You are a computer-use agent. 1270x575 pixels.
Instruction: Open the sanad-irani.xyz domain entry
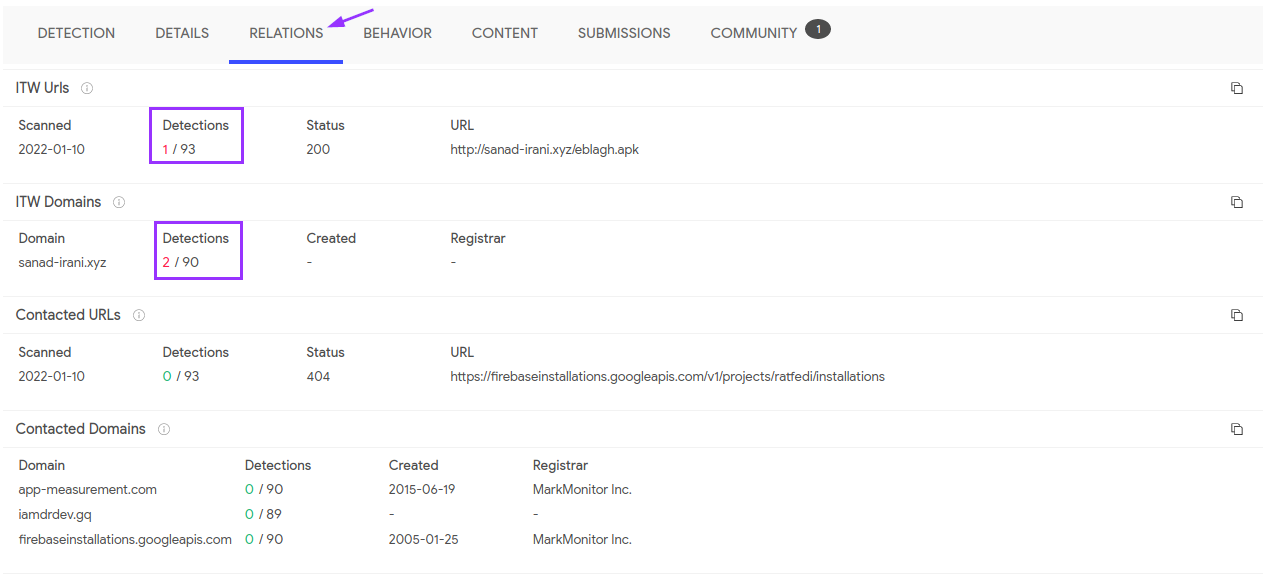62,263
